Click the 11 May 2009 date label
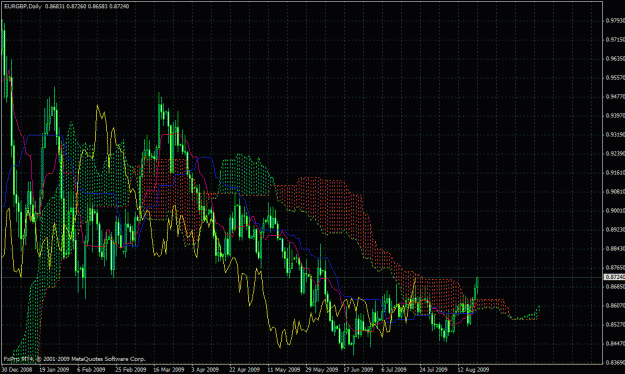625x374 pixels. coord(283,370)
